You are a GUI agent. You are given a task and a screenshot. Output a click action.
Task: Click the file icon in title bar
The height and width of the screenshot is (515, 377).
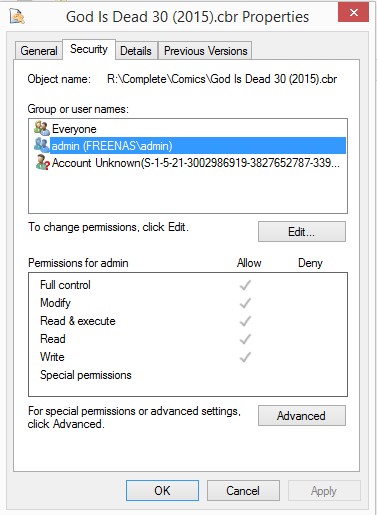point(17,16)
